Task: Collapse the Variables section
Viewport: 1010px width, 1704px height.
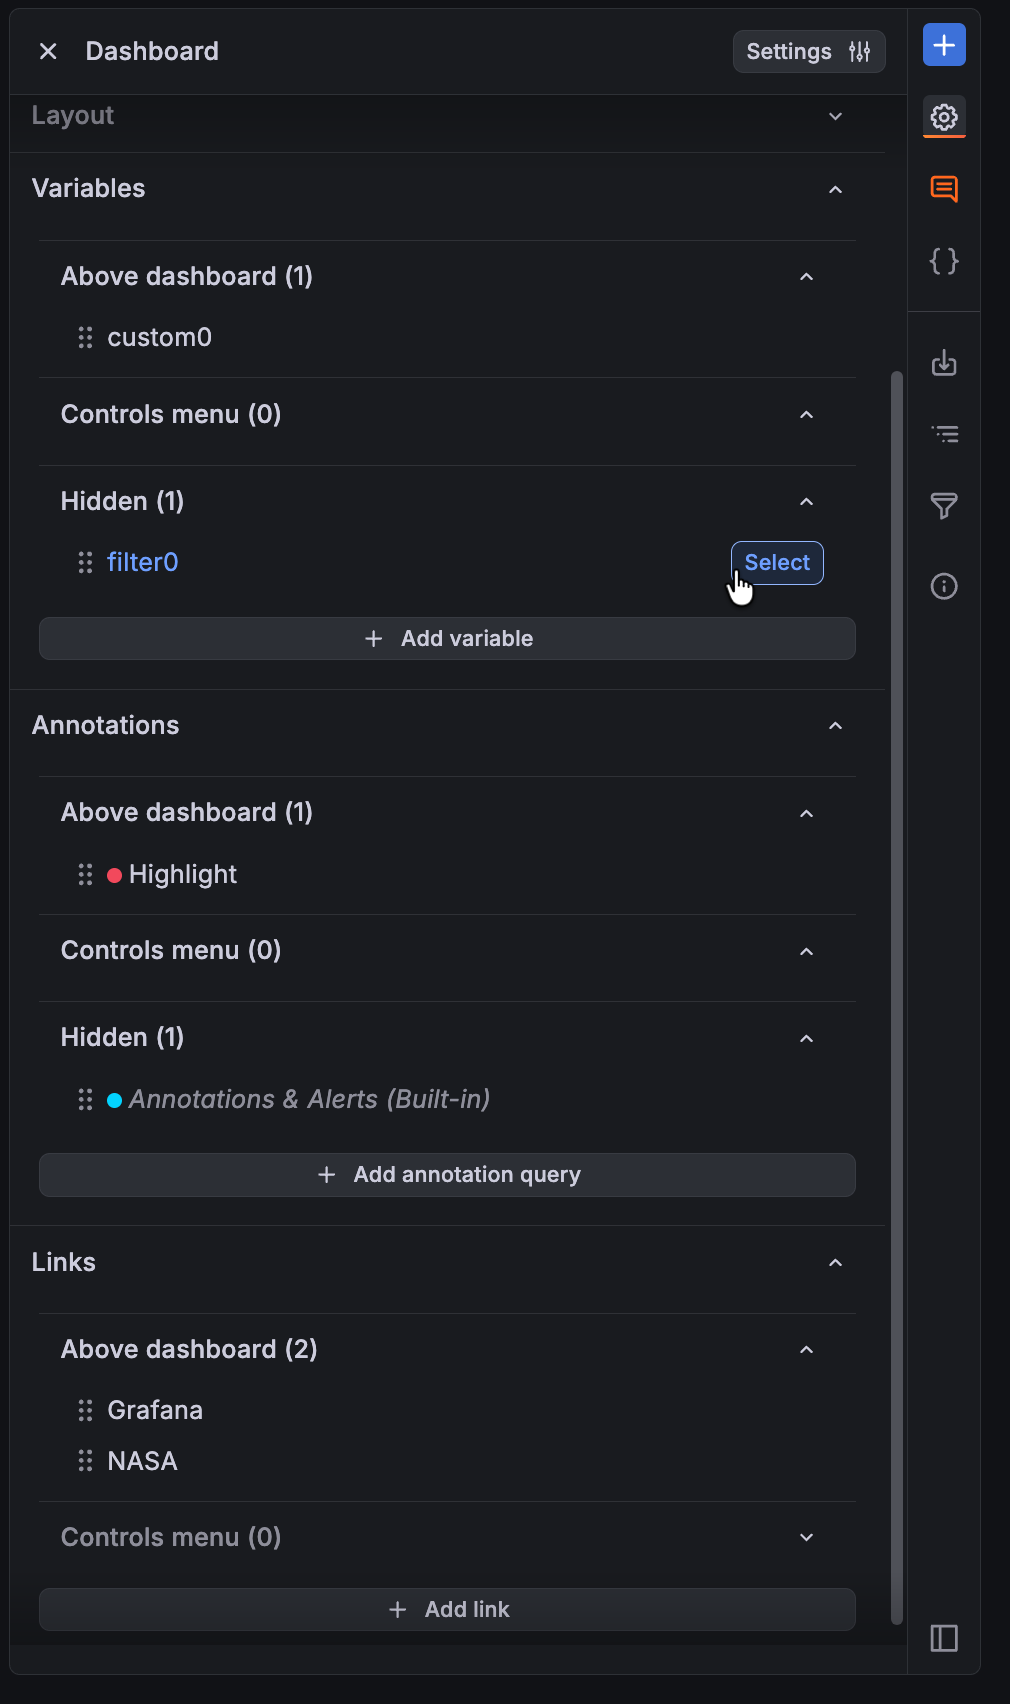Action: pos(836,189)
